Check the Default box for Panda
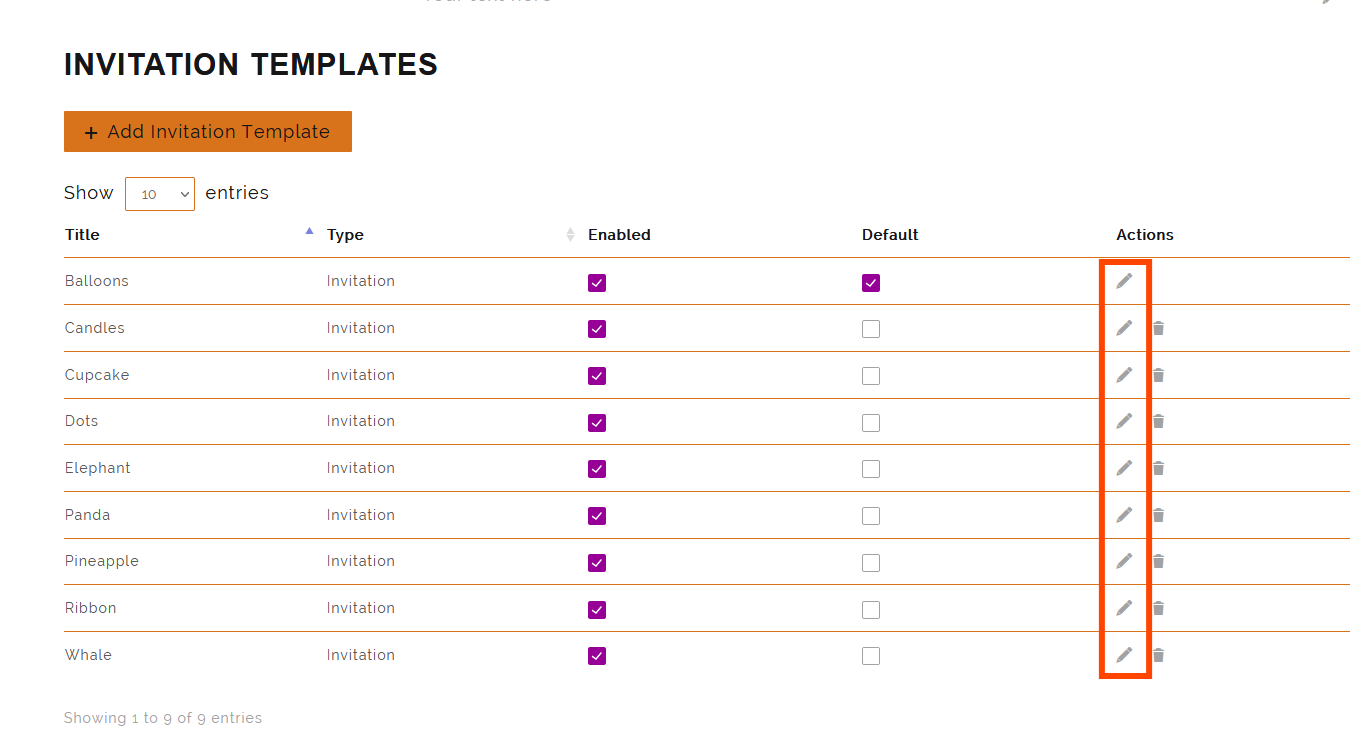The image size is (1370, 747). [871, 516]
